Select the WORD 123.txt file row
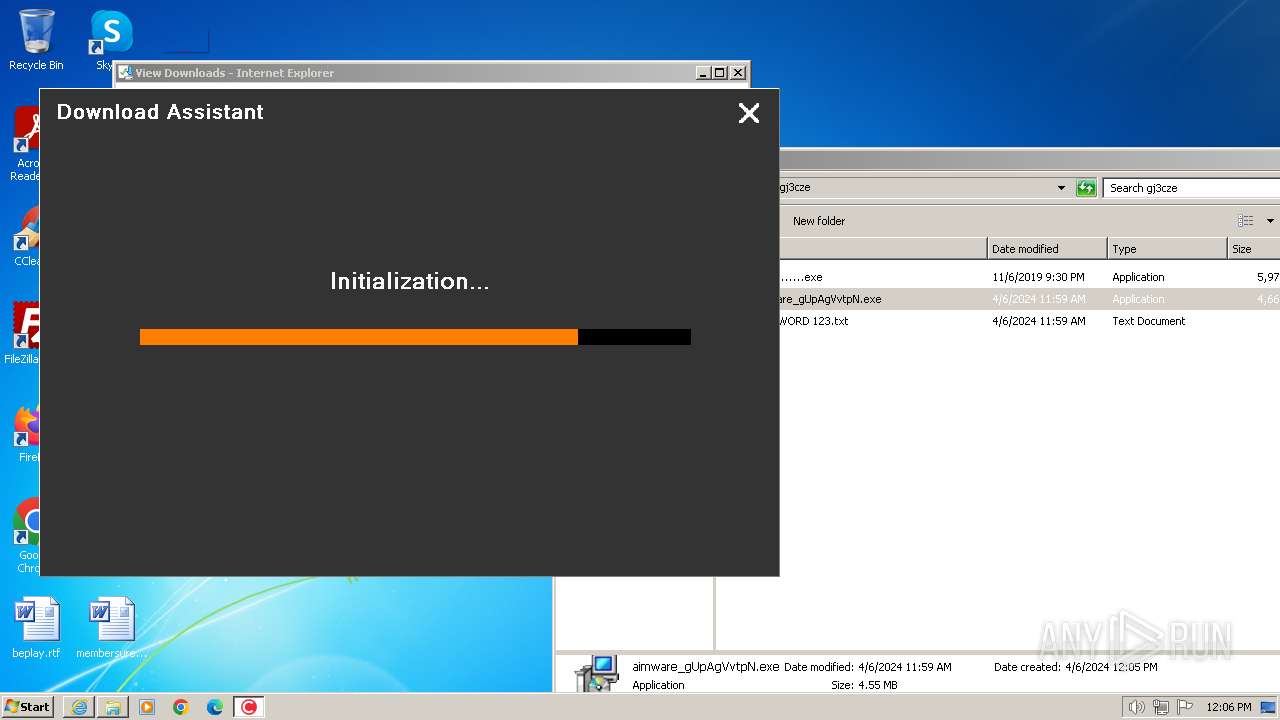This screenshot has height=720, width=1280. 1029,321
